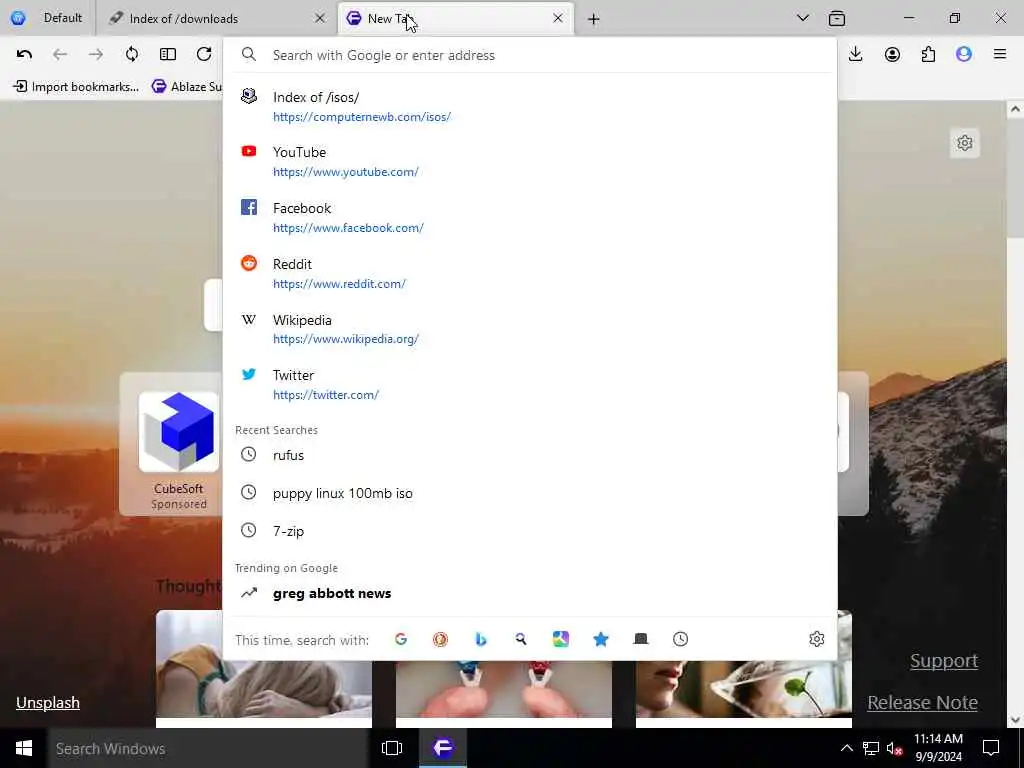Close the Index of /downloads tab
1024x768 pixels.
(x=320, y=18)
